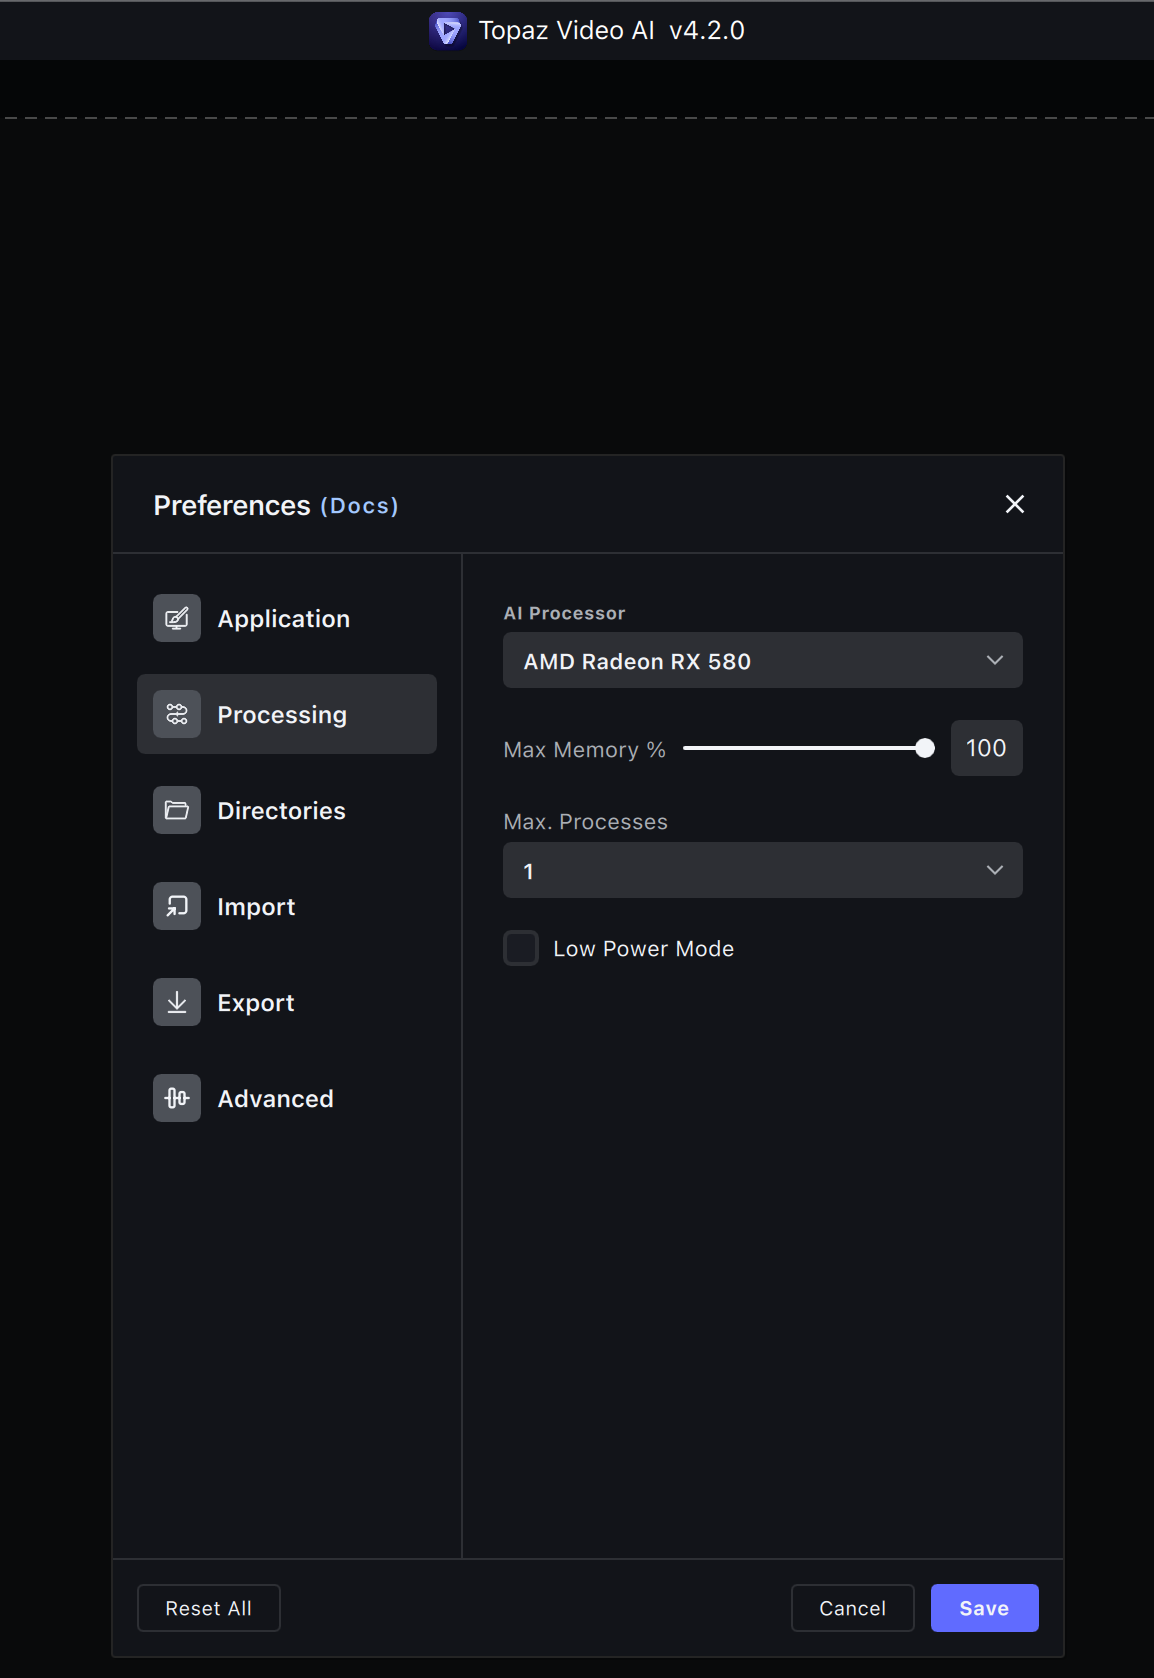Click the Export download icon

coord(177,1002)
